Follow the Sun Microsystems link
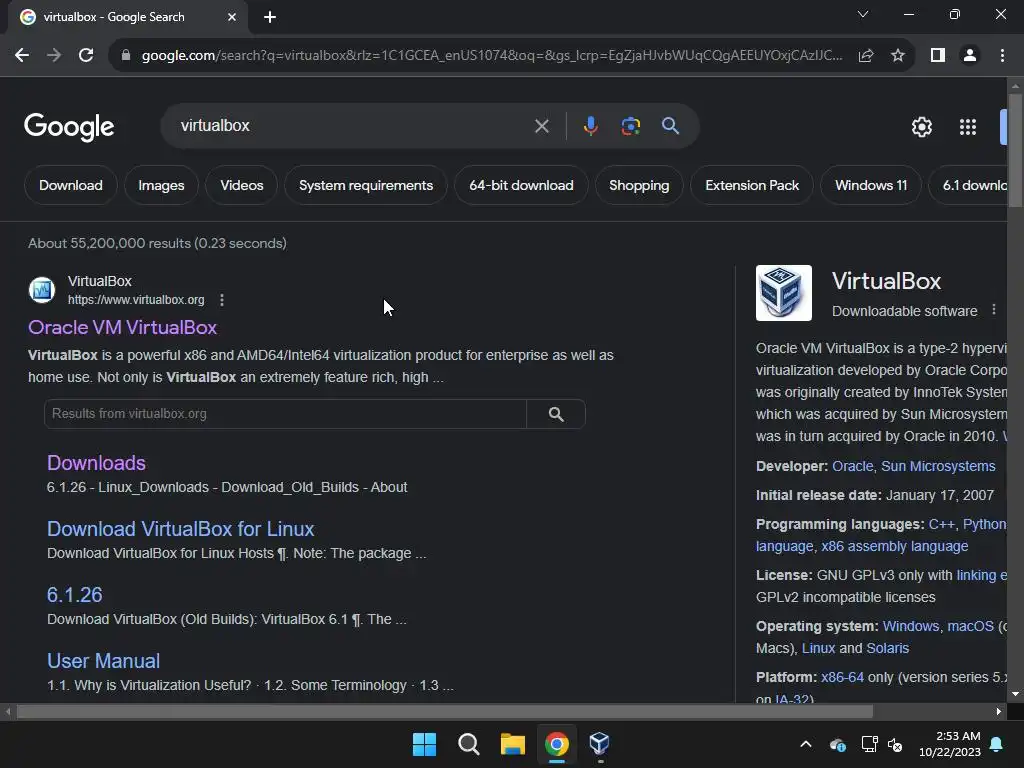 tap(938, 466)
